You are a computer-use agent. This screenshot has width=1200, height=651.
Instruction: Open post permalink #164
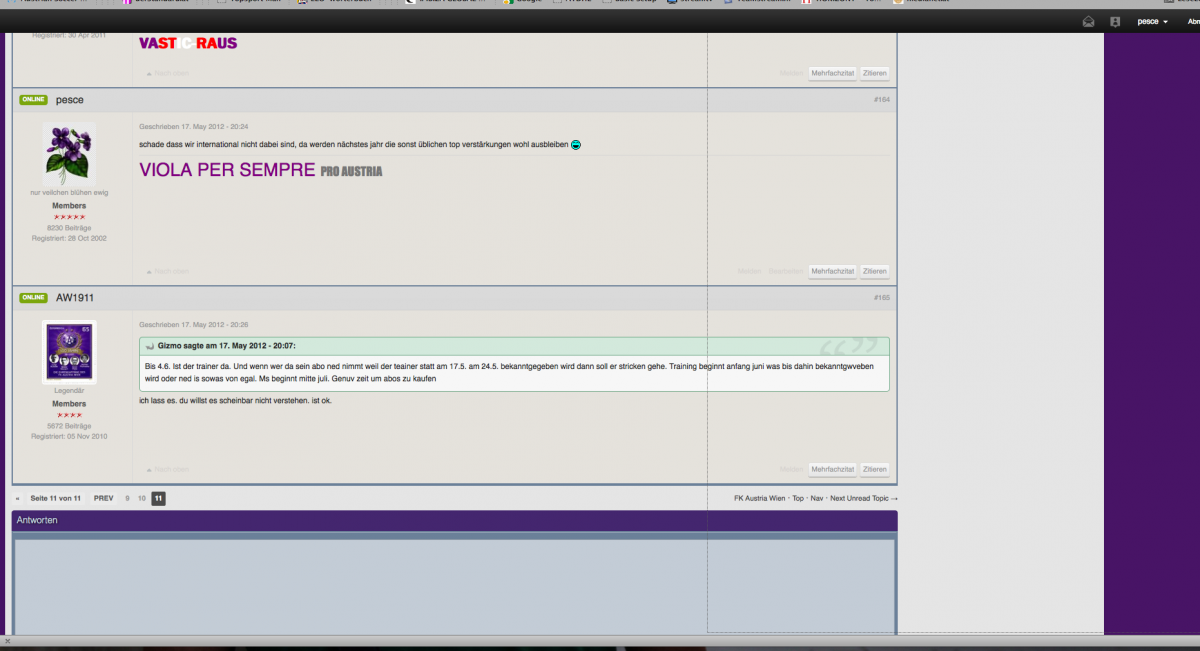click(x=881, y=100)
